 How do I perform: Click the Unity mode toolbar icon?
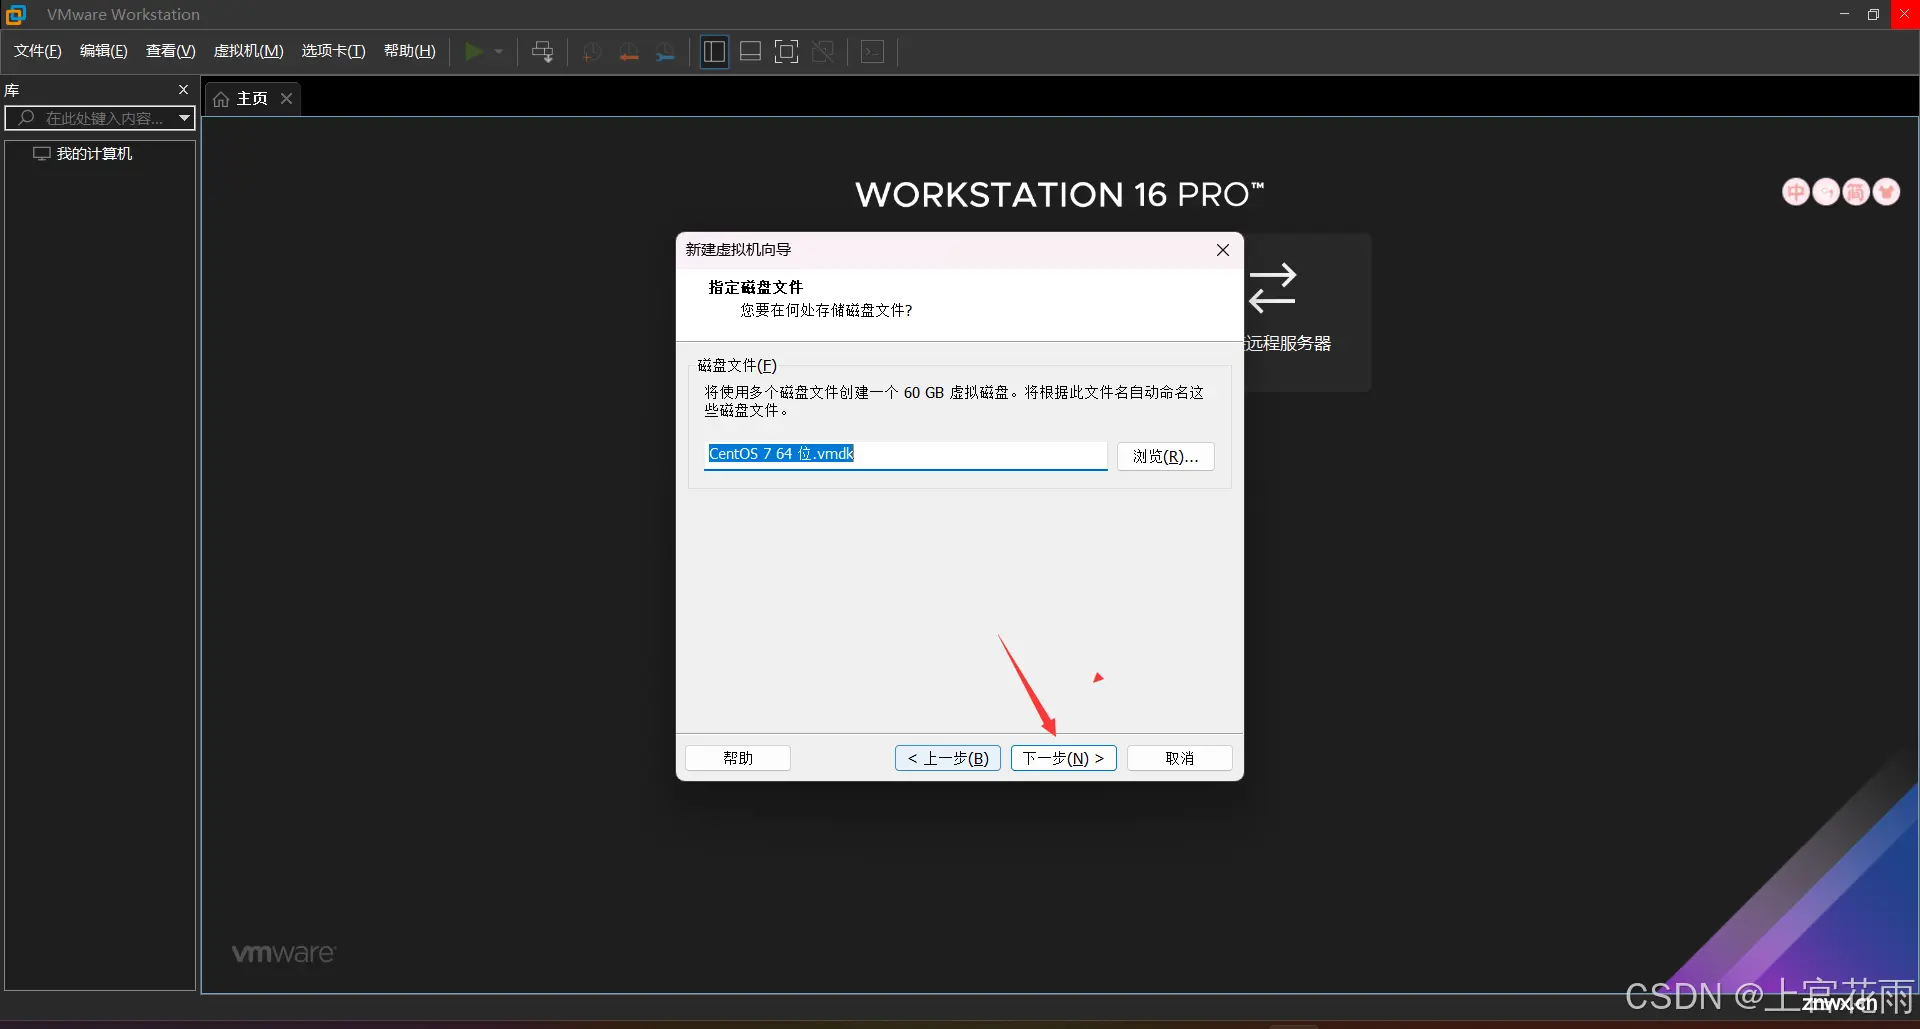(823, 51)
